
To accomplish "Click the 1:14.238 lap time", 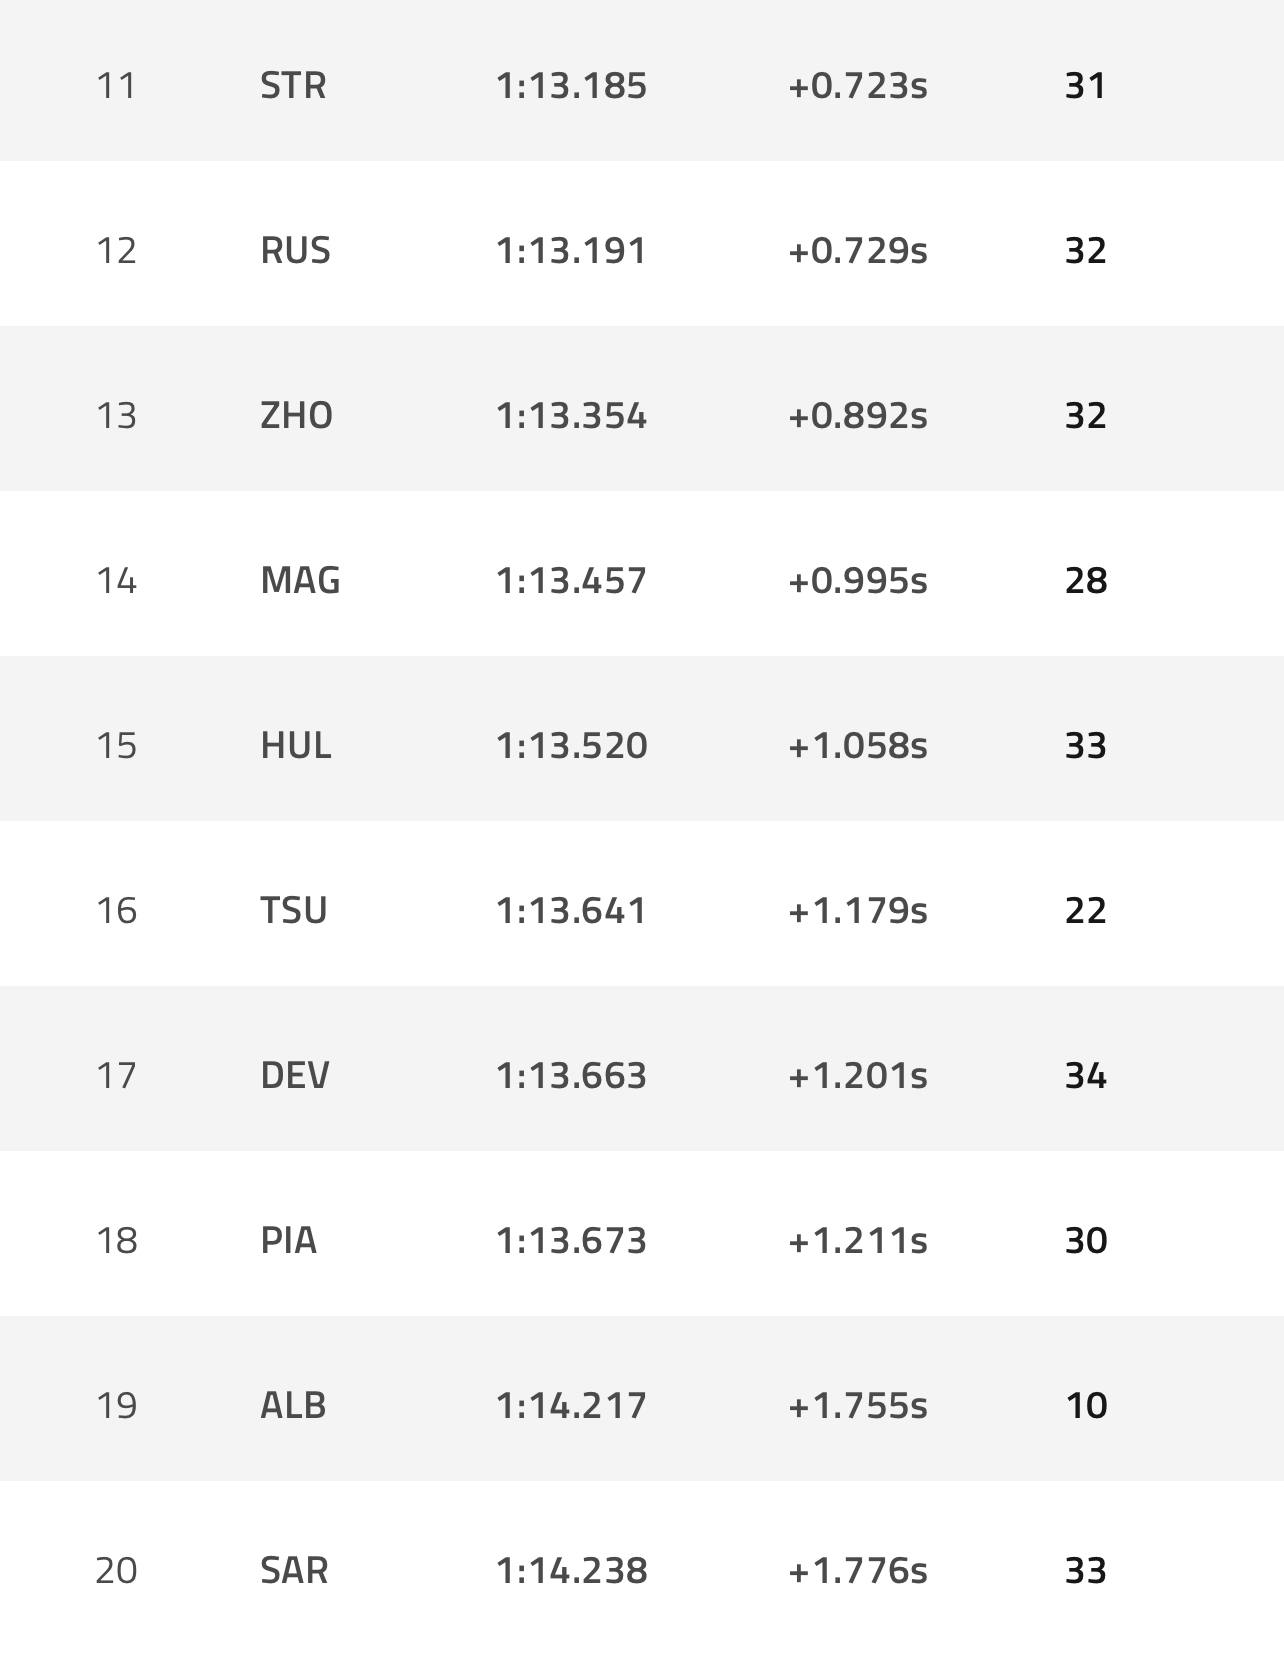I will (x=571, y=1571).
